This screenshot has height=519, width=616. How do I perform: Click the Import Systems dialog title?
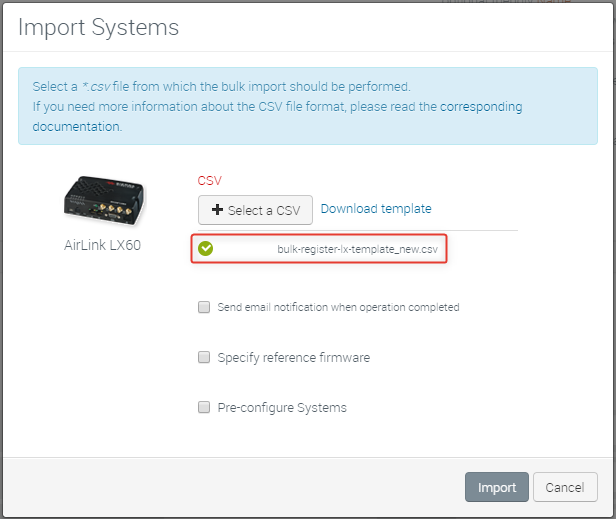pos(99,27)
